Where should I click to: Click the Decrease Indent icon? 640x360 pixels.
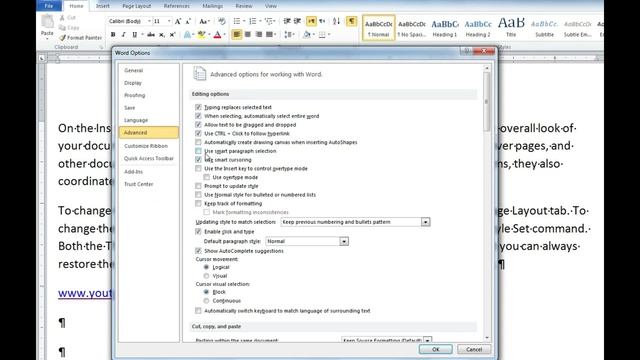click(x=287, y=21)
